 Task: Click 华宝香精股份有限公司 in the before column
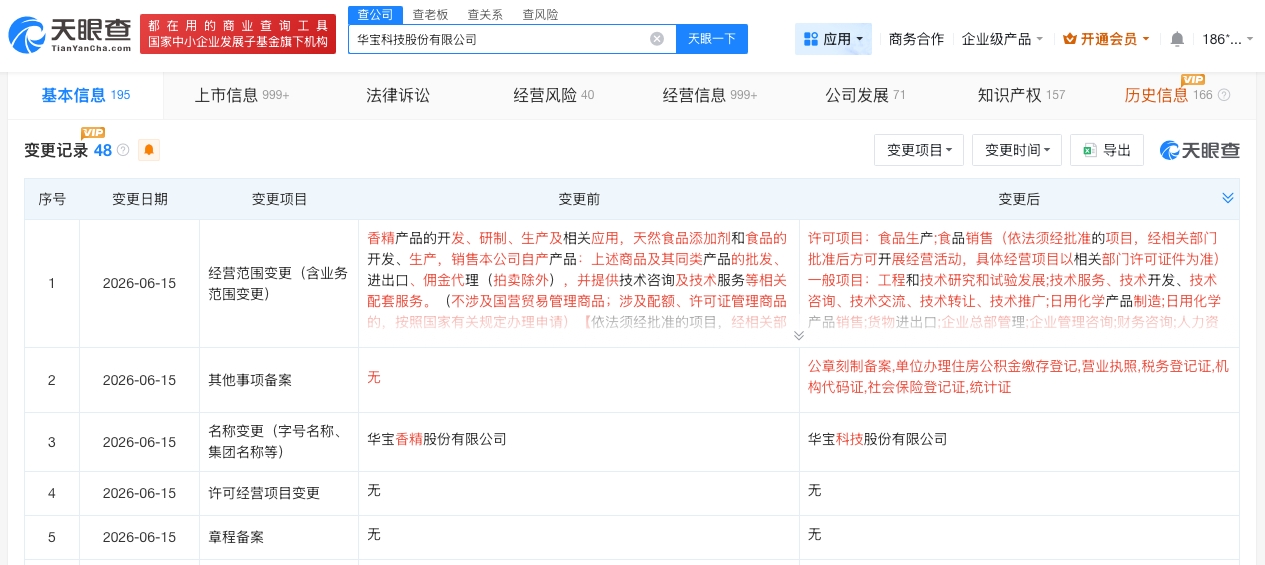click(437, 438)
